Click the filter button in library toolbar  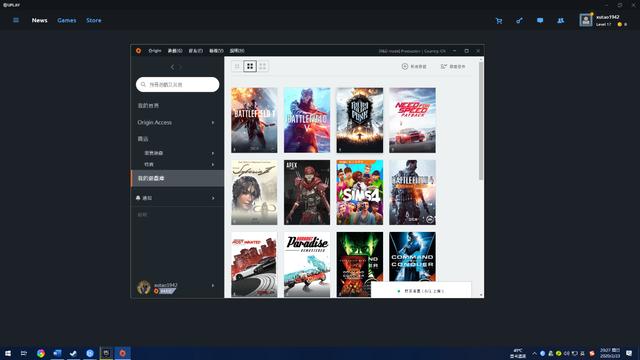453,66
